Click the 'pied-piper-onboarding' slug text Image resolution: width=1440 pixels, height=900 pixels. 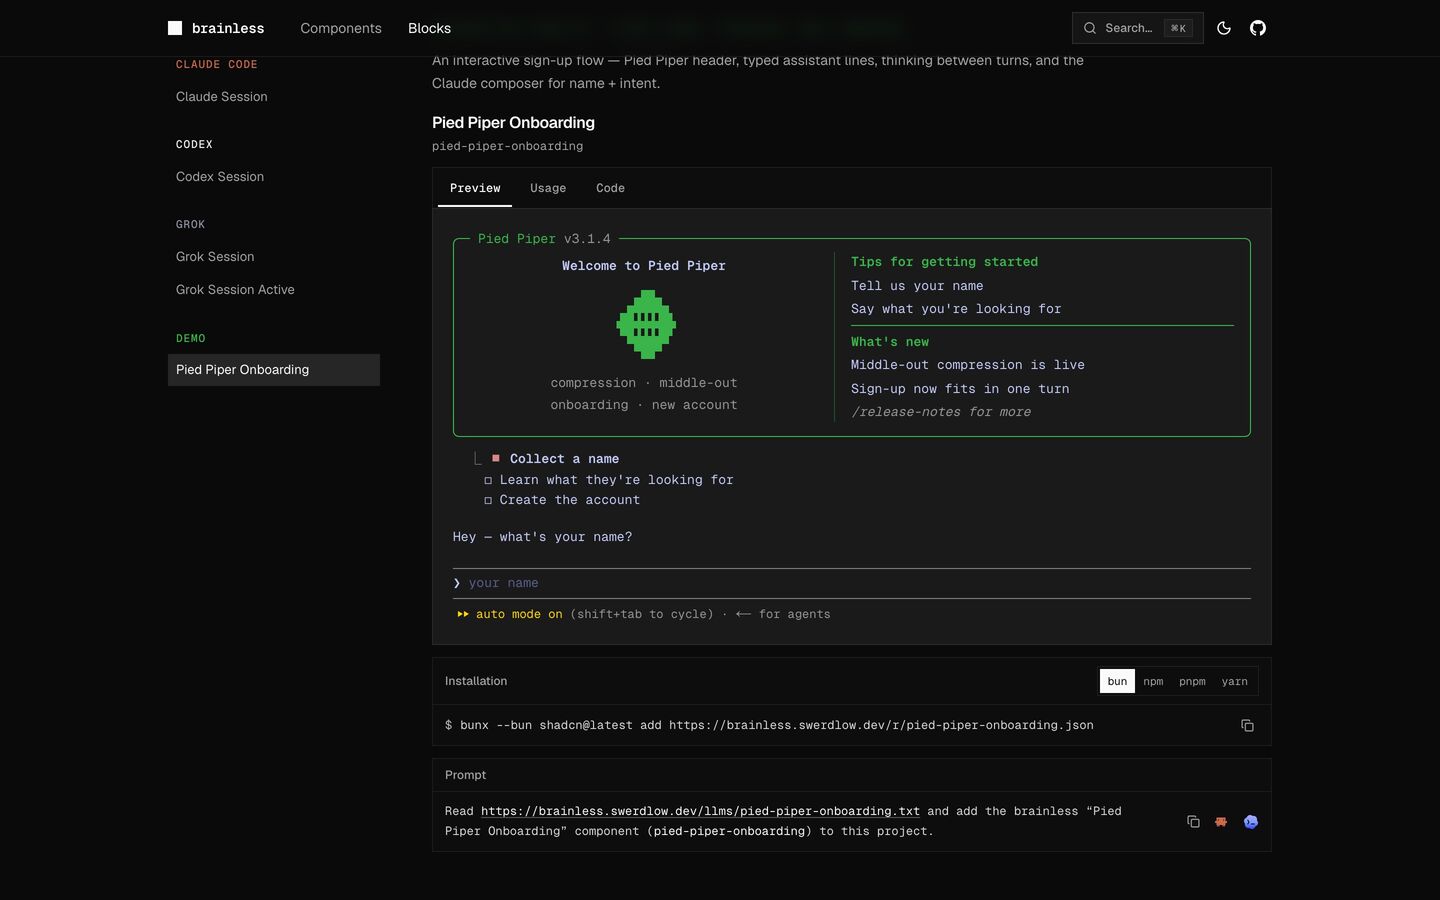coord(507,146)
